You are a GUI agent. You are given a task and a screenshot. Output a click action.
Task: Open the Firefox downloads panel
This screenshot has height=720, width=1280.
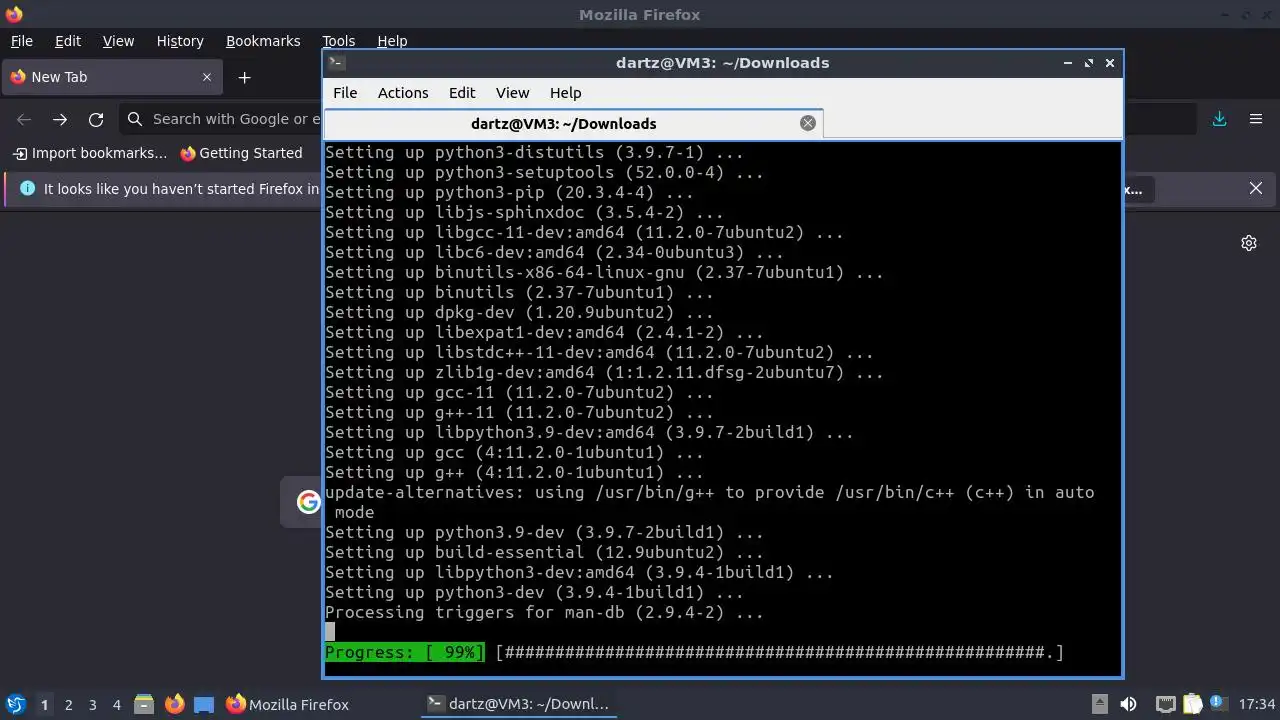[1219, 119]
